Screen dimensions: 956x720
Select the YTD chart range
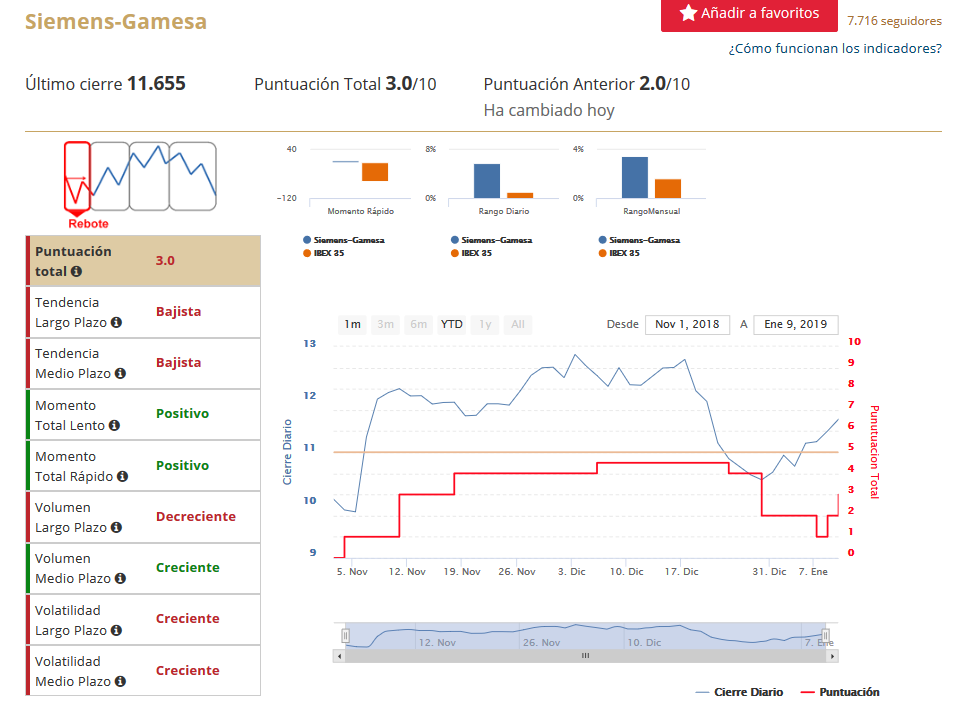[452, 324]
